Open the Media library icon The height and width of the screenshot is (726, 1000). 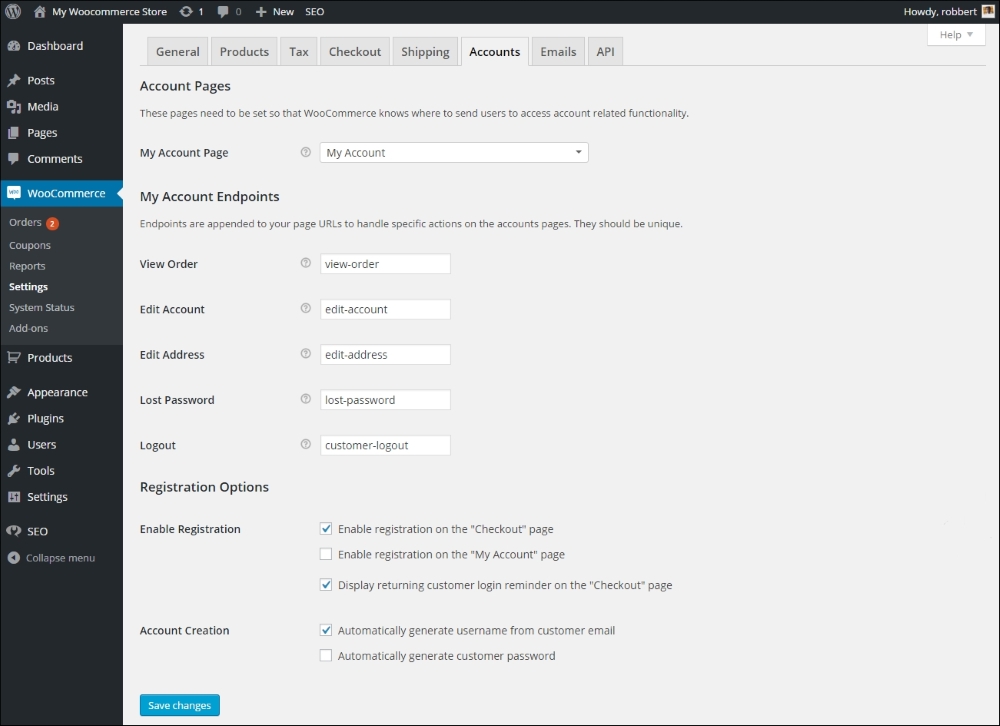click(x=15, y=106)
